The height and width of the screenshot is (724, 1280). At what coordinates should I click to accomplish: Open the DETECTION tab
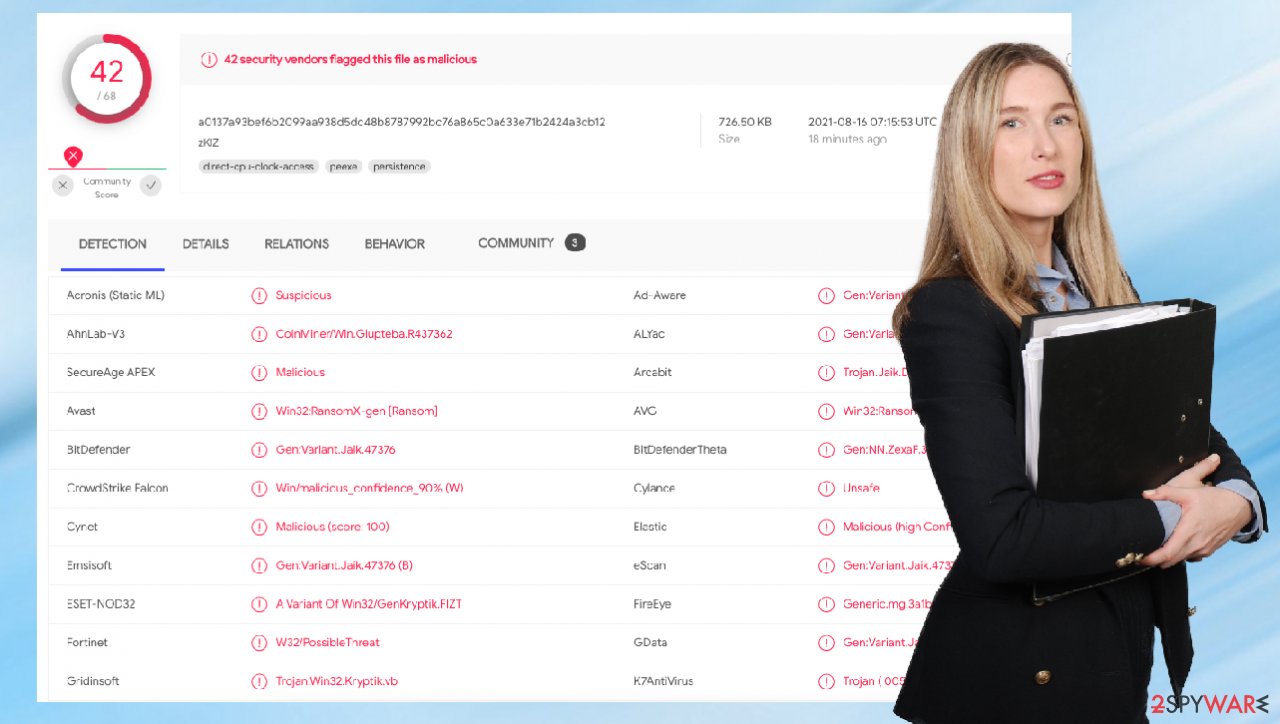pyautogui.click(x=113, y=244)
